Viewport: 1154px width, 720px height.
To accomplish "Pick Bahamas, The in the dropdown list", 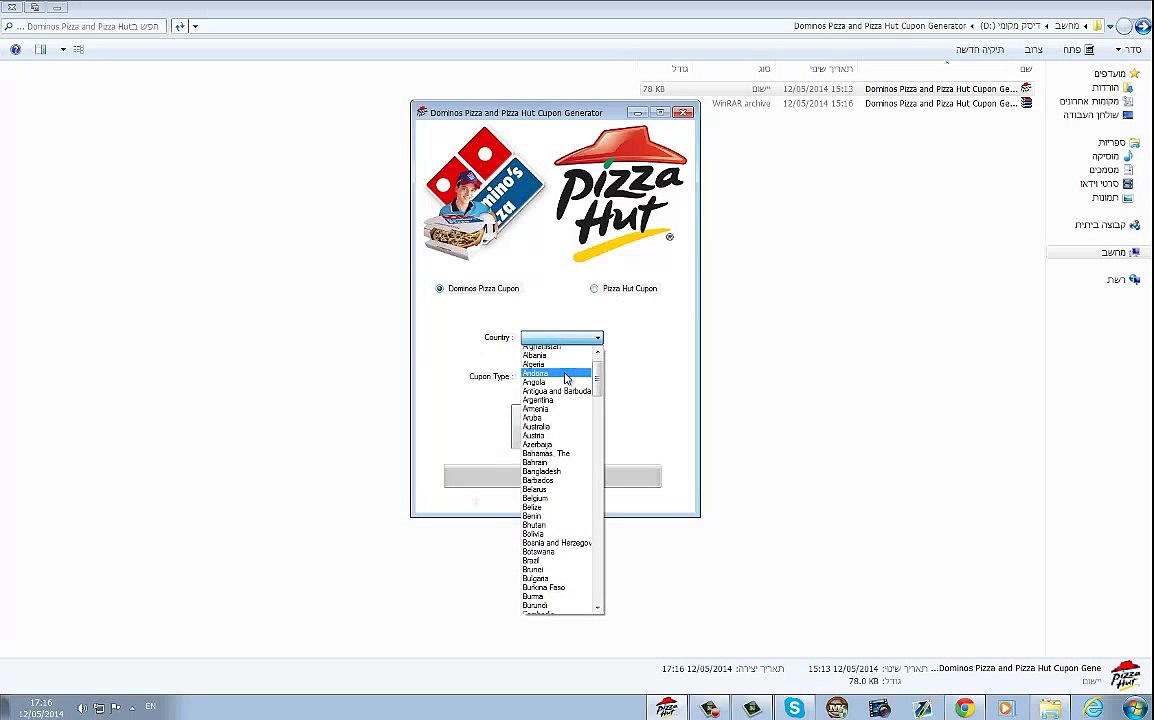I will pyautogui.click(x=556, y=453).
